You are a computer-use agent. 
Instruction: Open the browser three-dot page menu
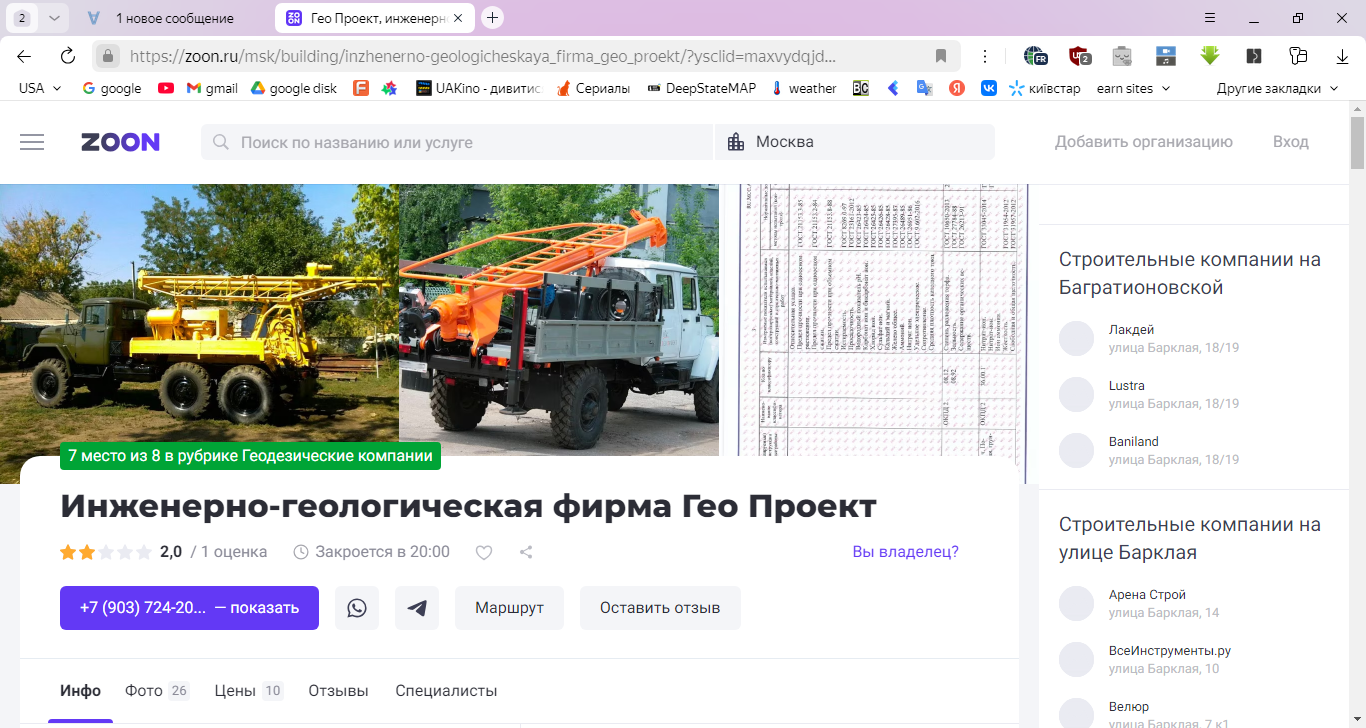(985, 56)
